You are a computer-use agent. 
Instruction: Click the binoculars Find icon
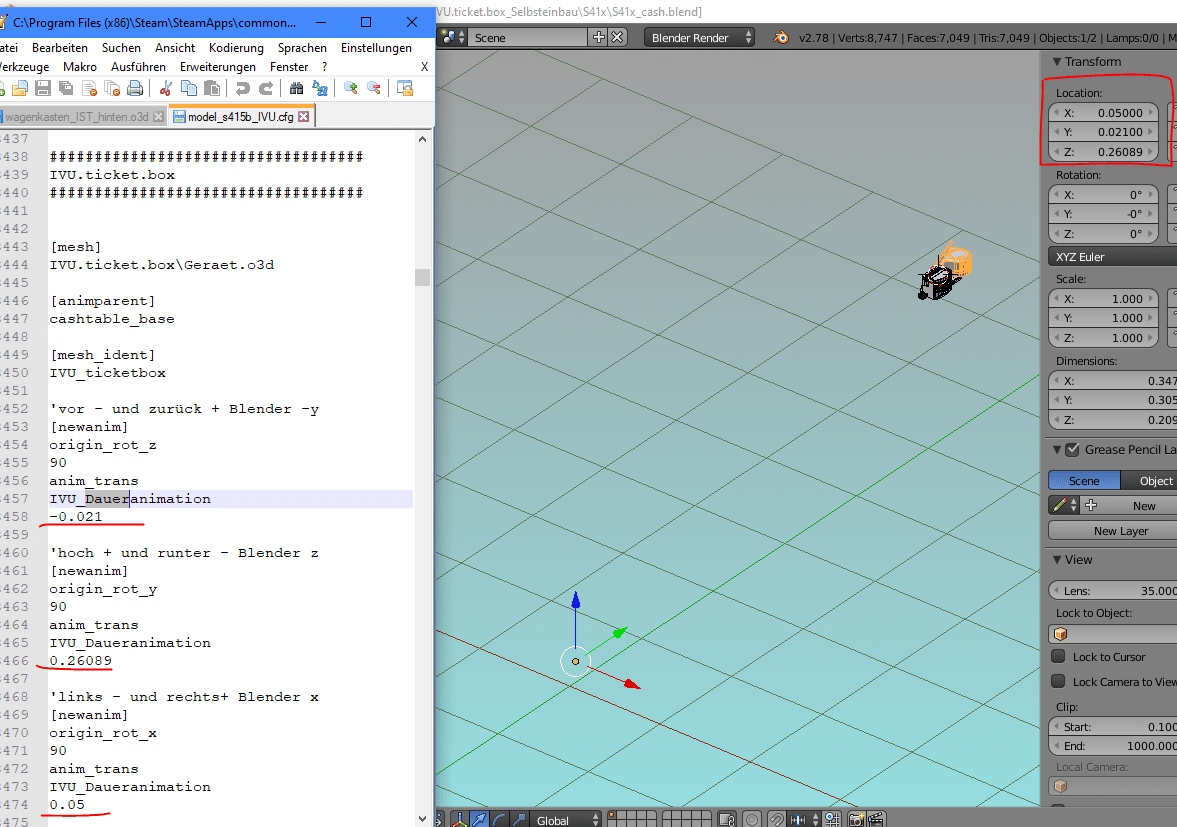pos(296,89)
